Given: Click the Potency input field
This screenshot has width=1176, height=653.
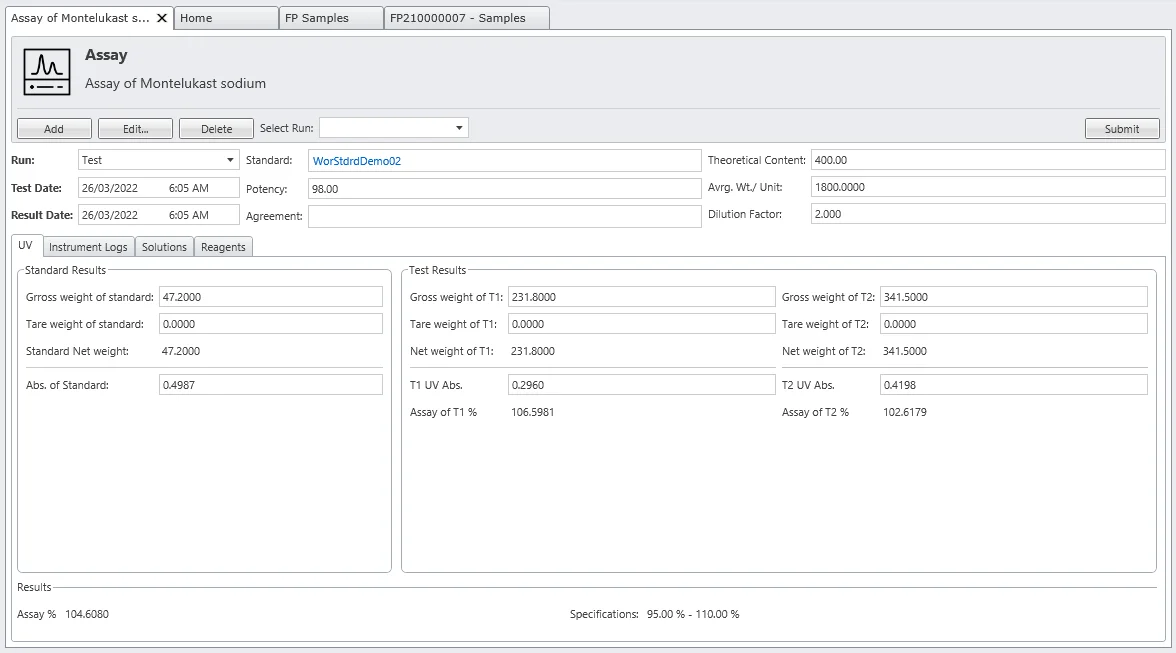Looking at the screenshot, I should point(504,189).
